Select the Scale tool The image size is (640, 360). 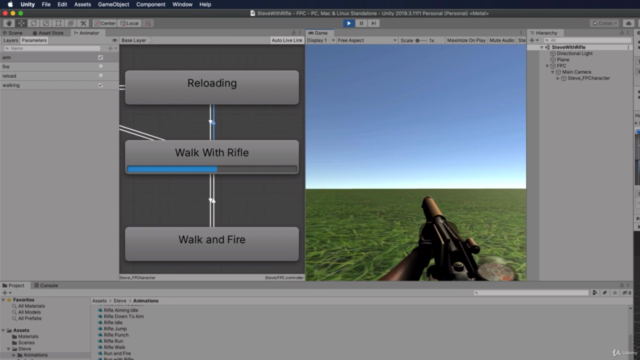tap(46, 23)
